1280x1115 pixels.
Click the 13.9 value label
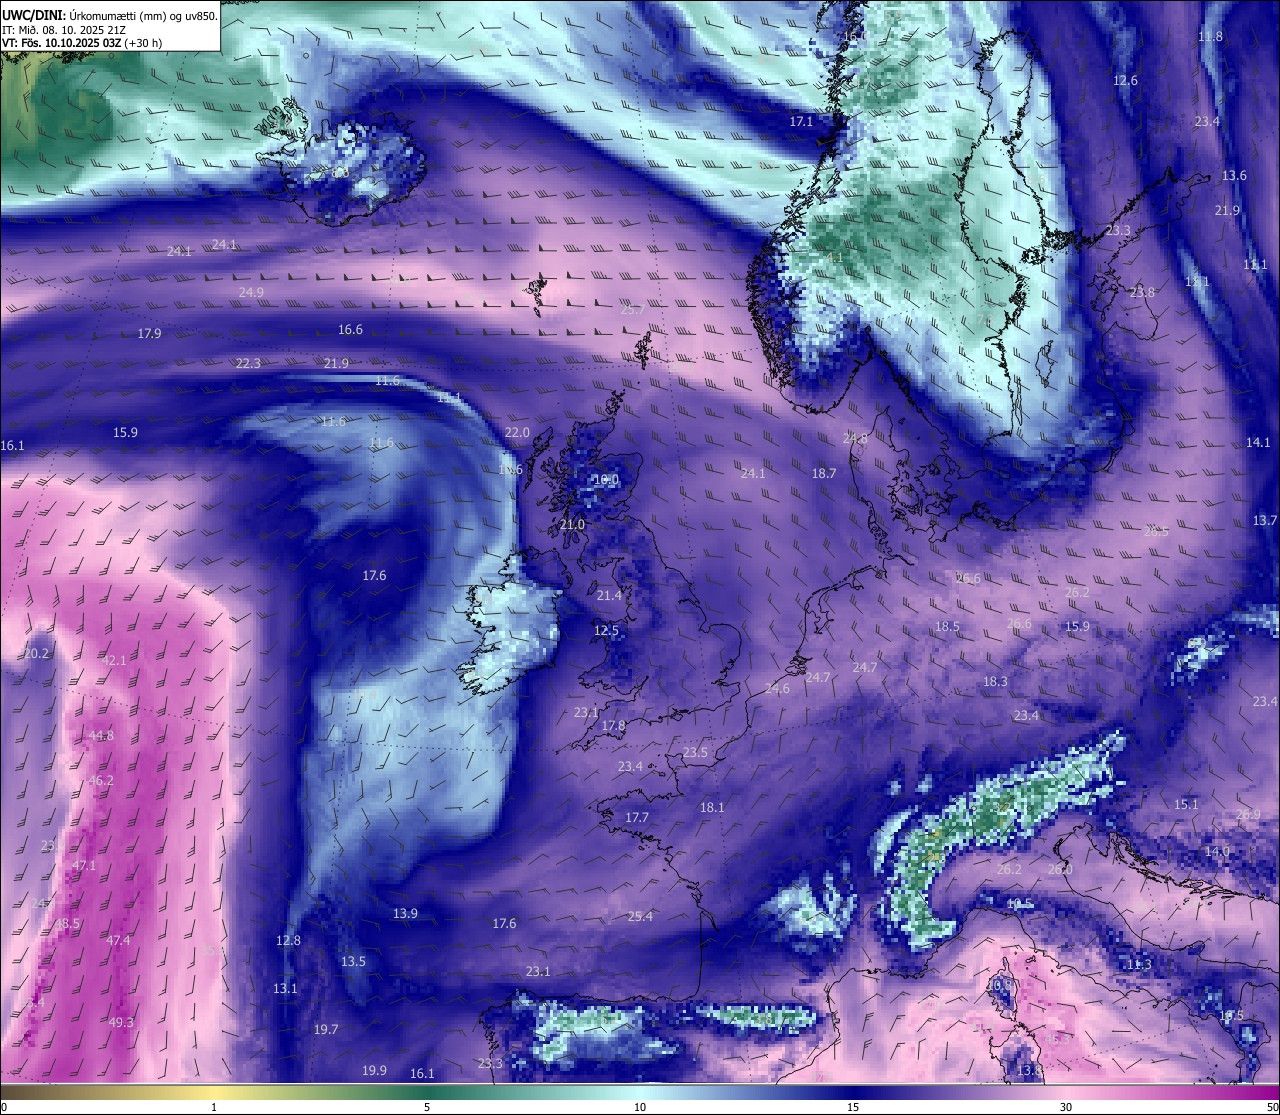point(405,914)
